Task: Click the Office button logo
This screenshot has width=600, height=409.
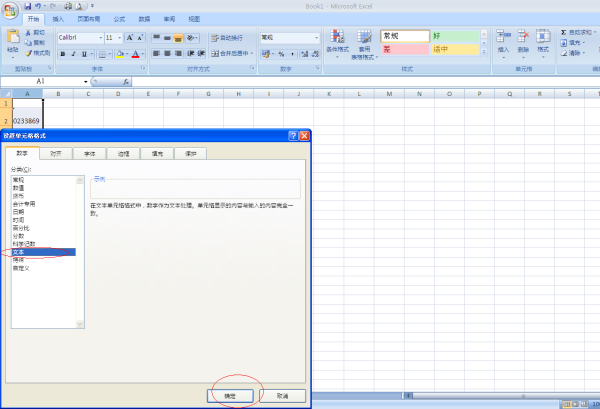Action: (11, 9)
